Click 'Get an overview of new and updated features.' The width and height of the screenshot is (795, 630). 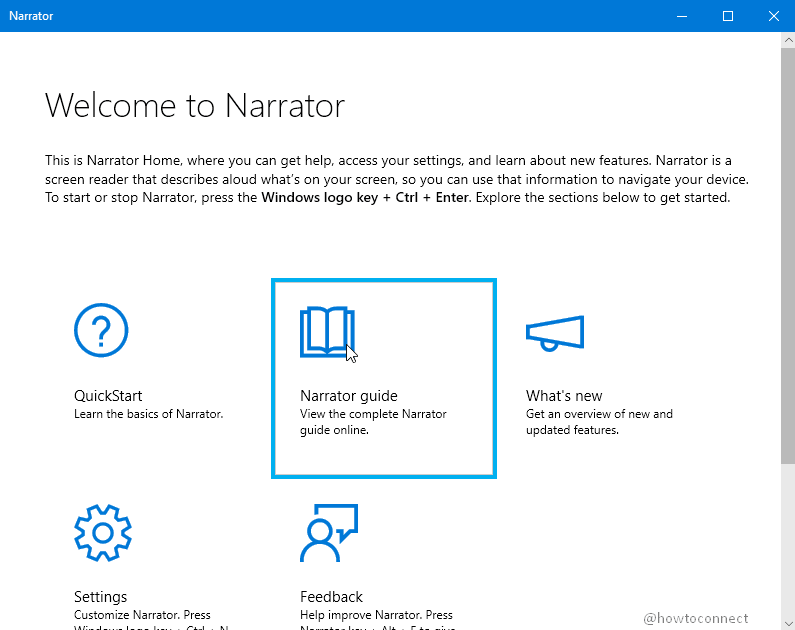click(599, 422)
